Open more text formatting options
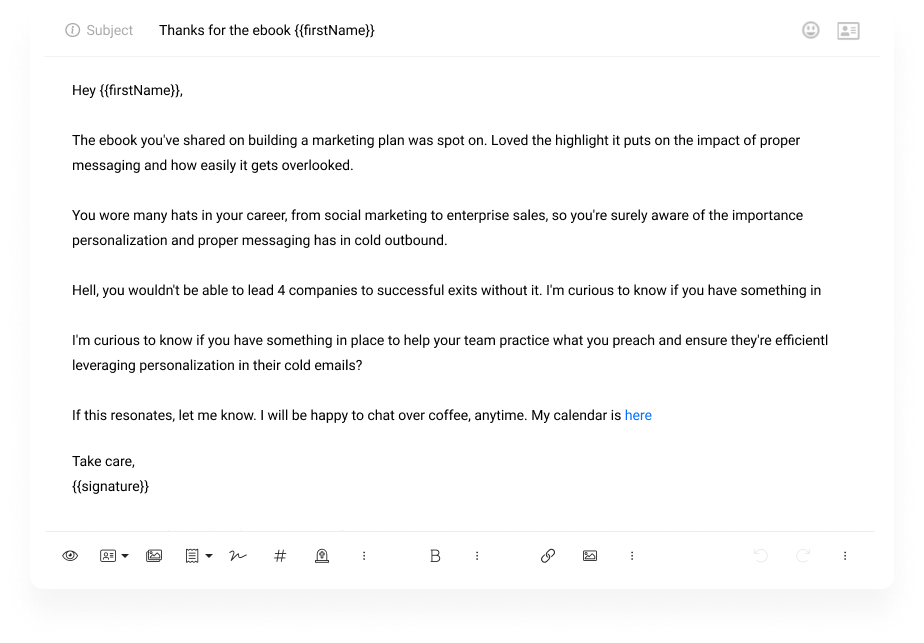Image resolution: width=924 pixels, height=643 pixels. [477, 556]
